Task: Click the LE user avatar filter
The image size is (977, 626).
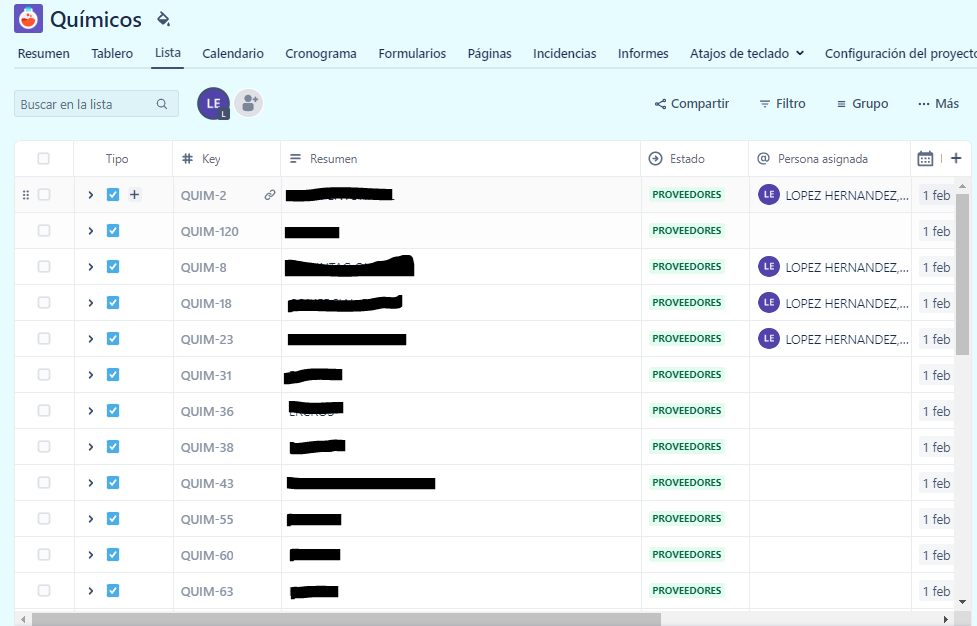Action: point(213,103)
